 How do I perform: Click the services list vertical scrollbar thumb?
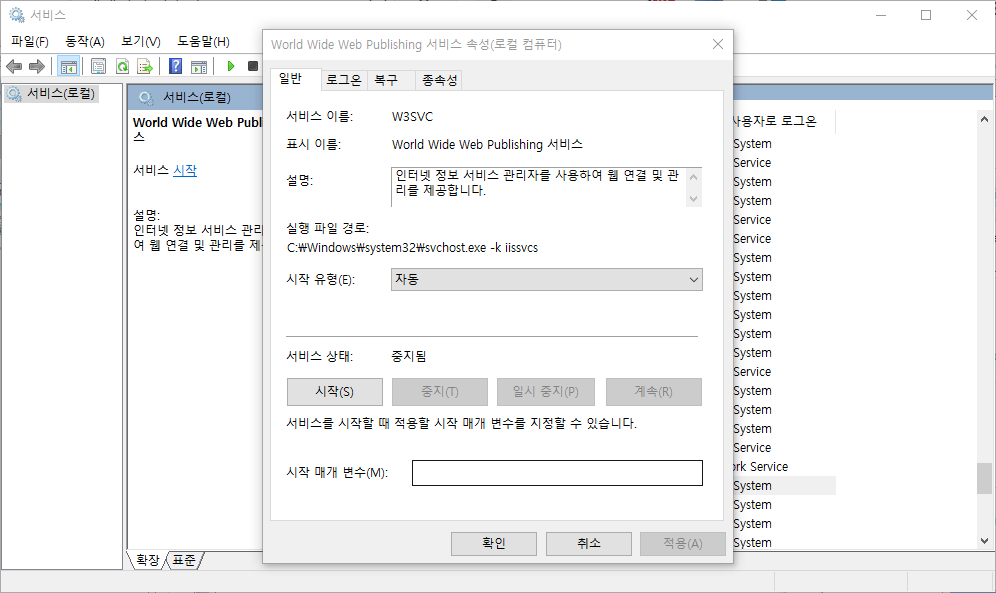click(984, 478)
